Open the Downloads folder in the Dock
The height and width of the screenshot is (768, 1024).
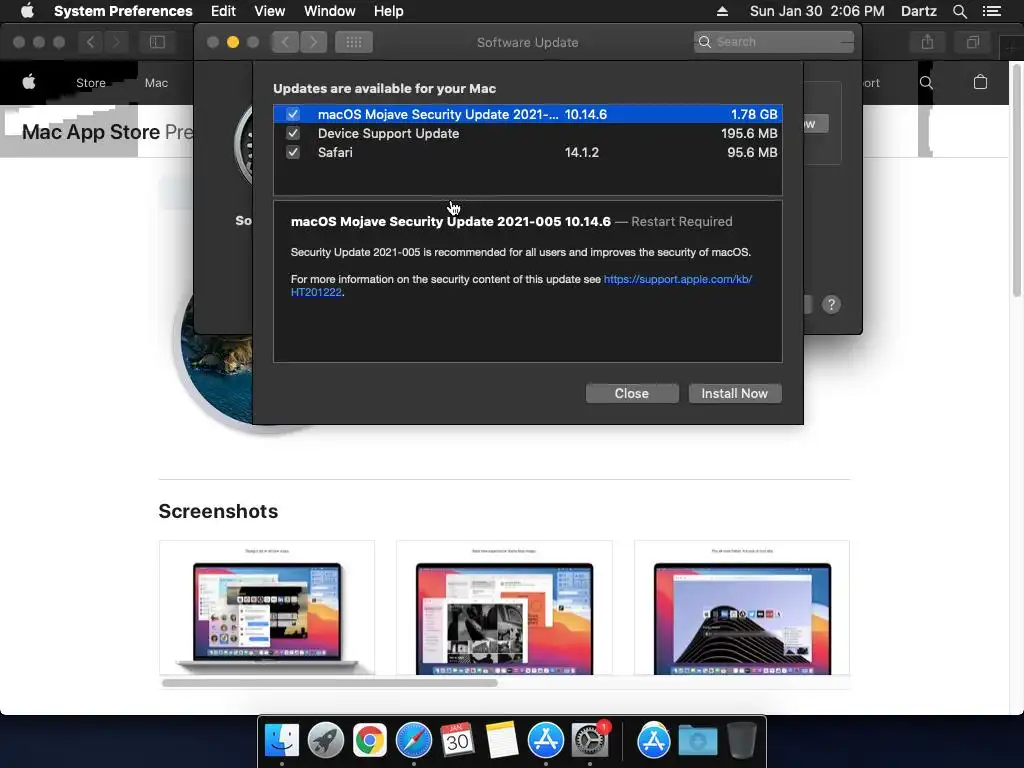coord(697,741)
